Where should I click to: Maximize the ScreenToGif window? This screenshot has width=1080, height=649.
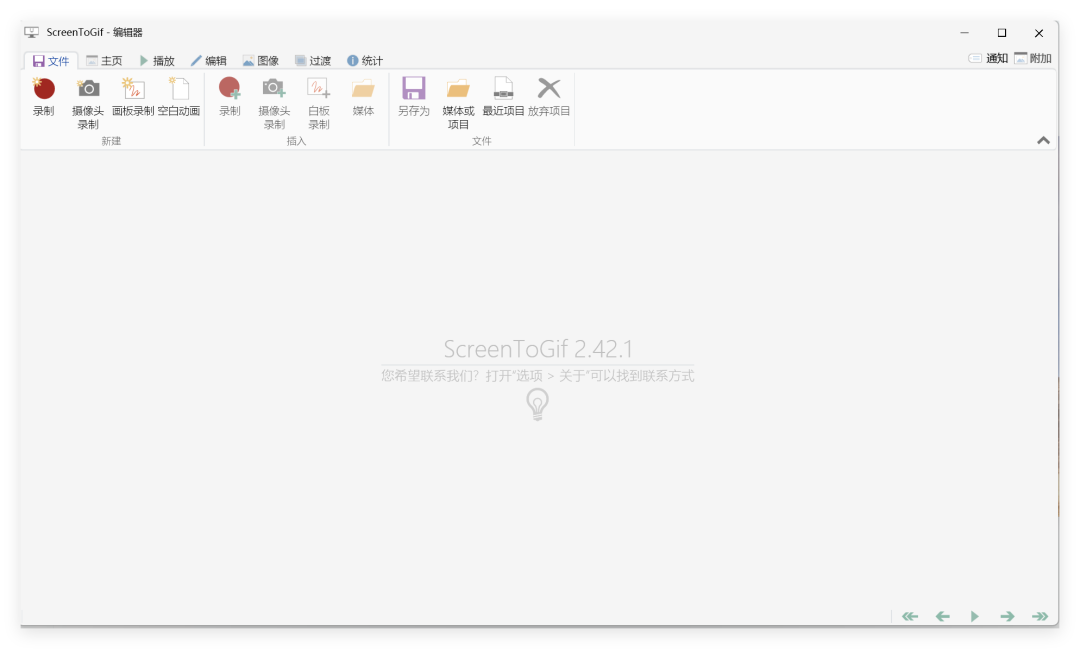(x=1001, y=32)
